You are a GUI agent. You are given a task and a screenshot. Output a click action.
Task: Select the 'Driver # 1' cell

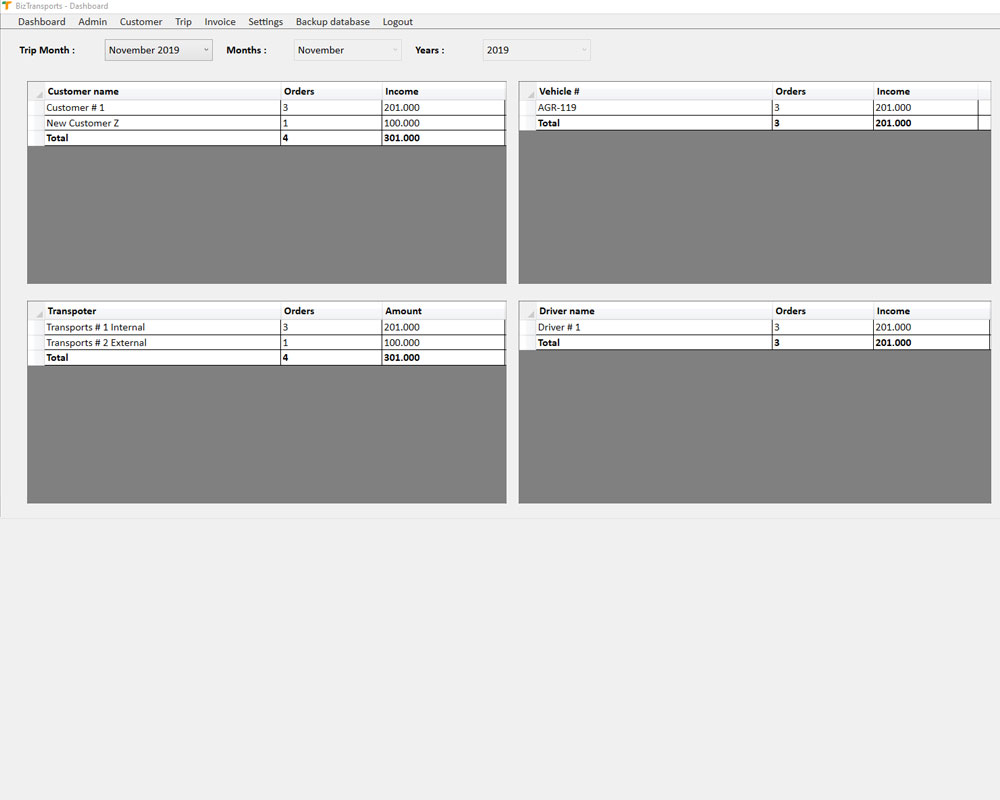tap(654, 327)
